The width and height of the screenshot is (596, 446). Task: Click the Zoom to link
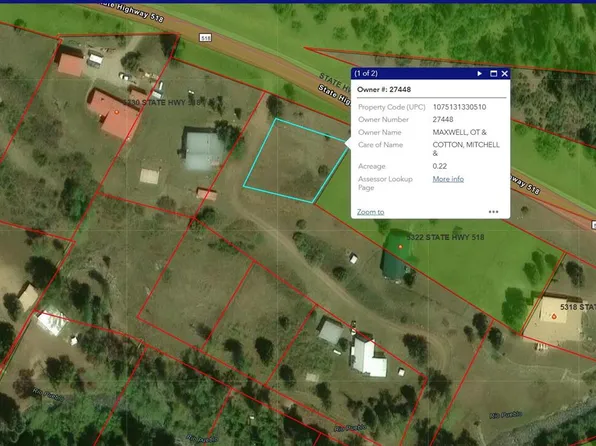point(371,212)
